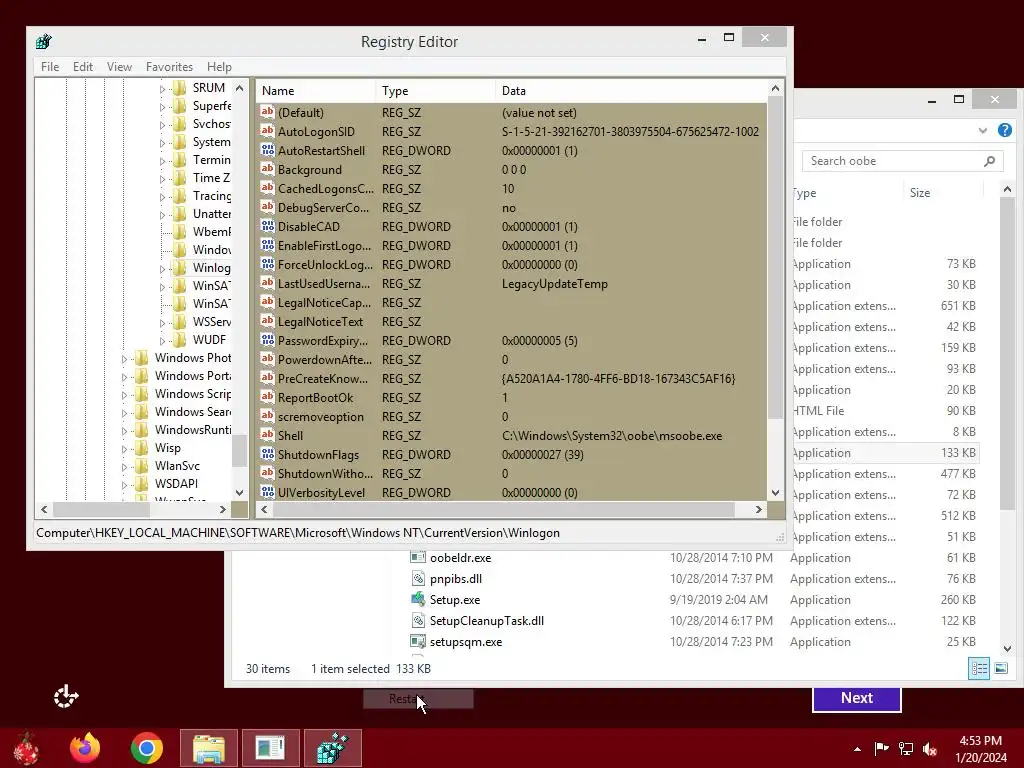Viewport: 1024px width, 768px height.
Task: Open the Action Center flag tray icon
Action: click(882, 748)
